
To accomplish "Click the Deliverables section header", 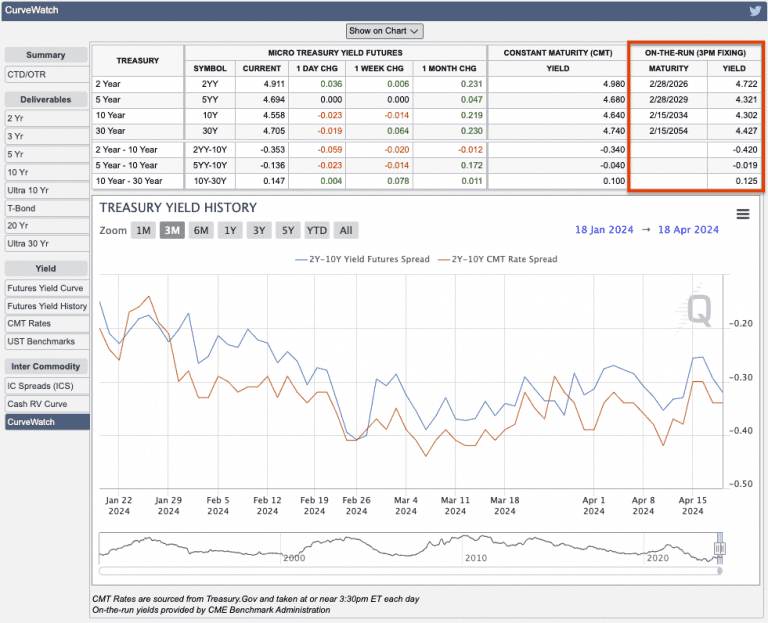I will (x=46, y=99).
